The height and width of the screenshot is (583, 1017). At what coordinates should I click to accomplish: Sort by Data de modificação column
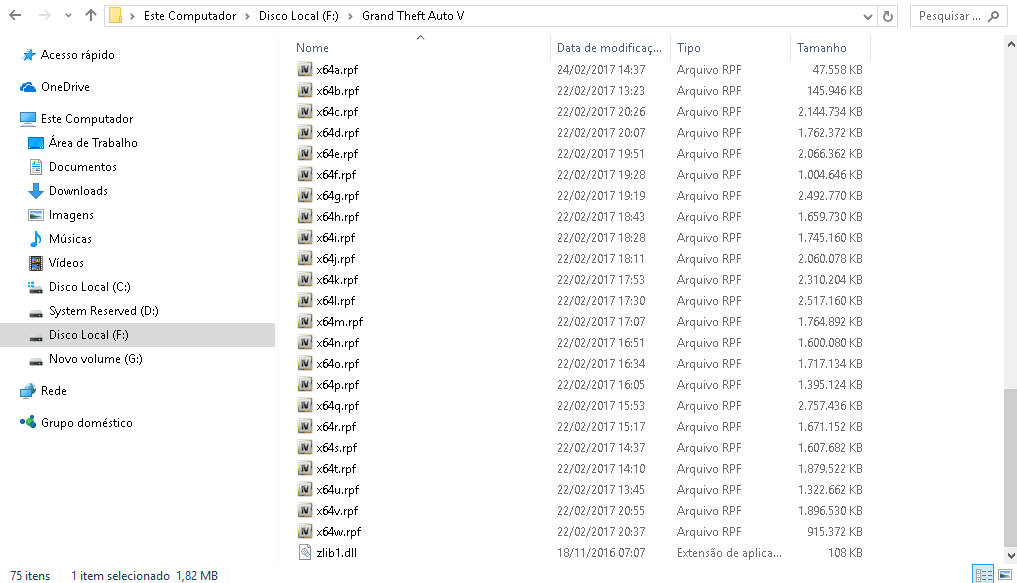[610, 47]
